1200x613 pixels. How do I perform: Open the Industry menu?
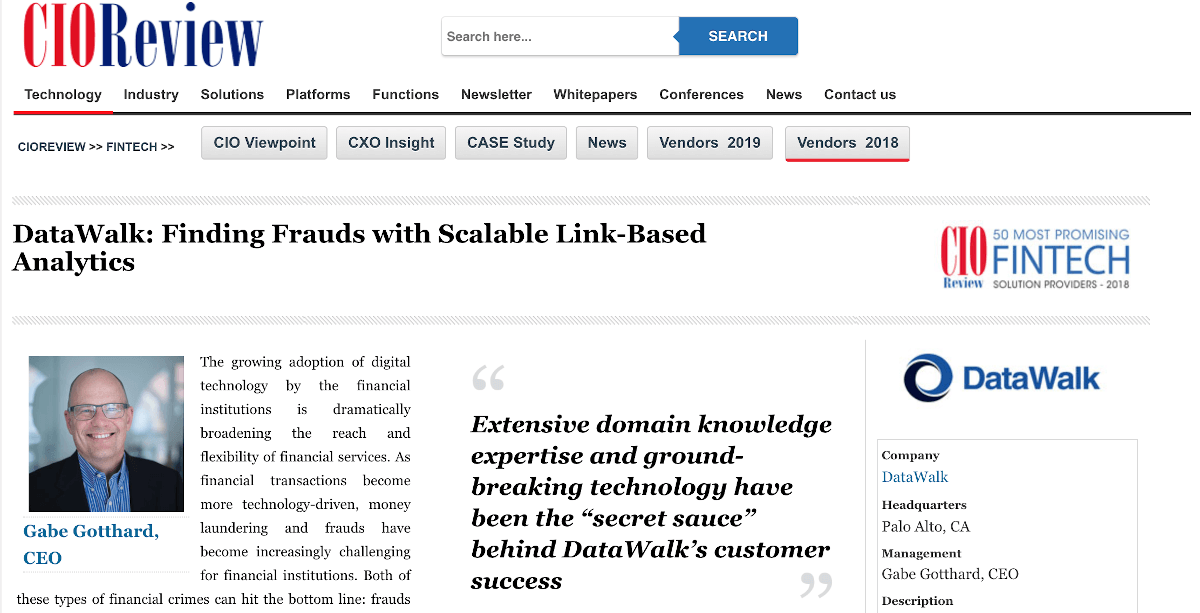151,95
